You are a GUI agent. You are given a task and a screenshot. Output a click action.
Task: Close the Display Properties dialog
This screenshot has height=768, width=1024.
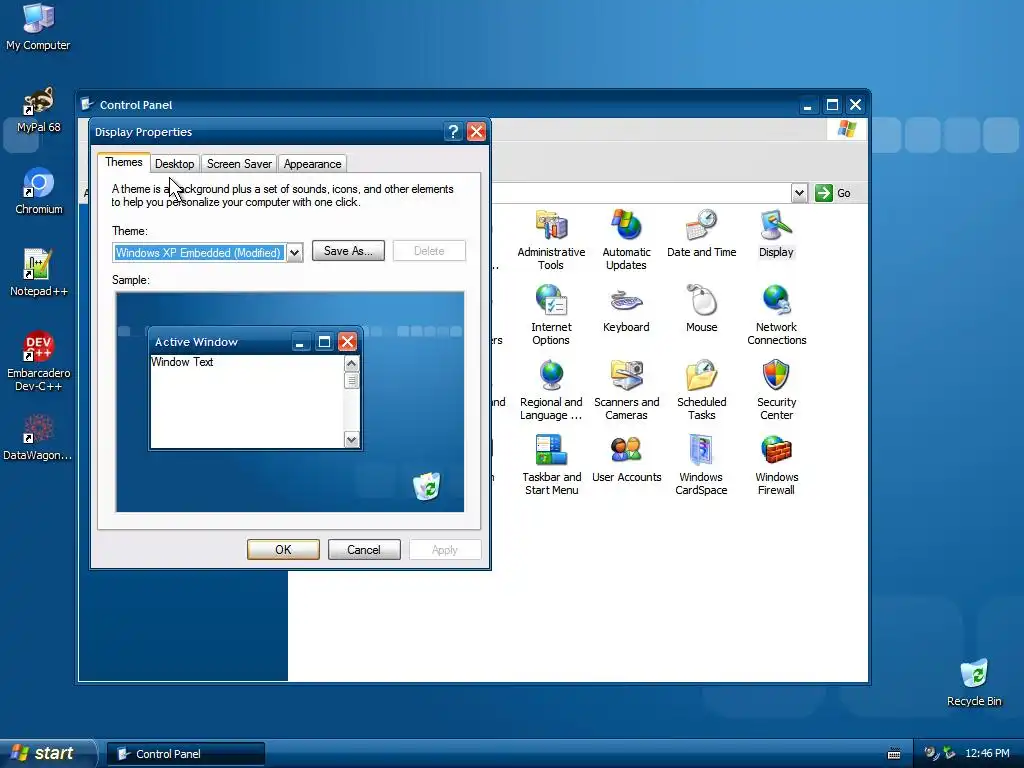click(477, 132)
